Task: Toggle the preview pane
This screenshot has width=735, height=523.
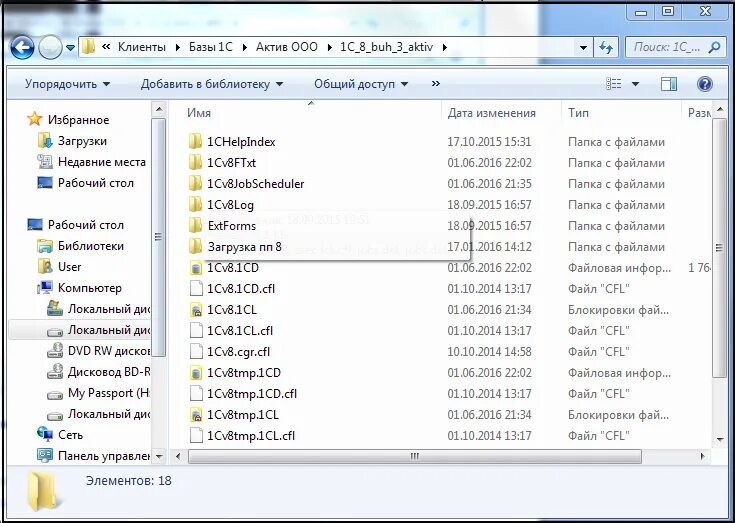Action: pos(669,84)
